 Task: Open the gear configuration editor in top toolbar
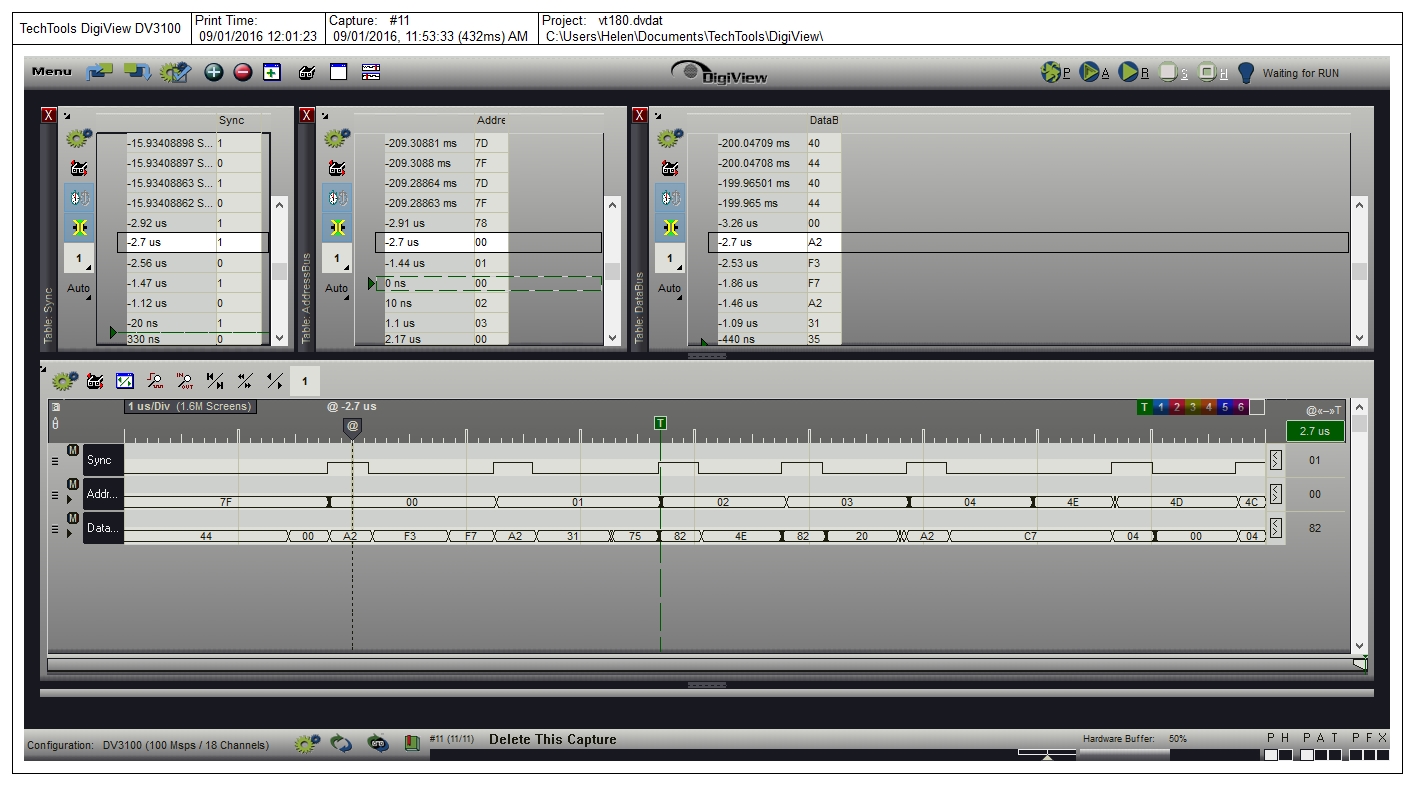tap(176, 72)
